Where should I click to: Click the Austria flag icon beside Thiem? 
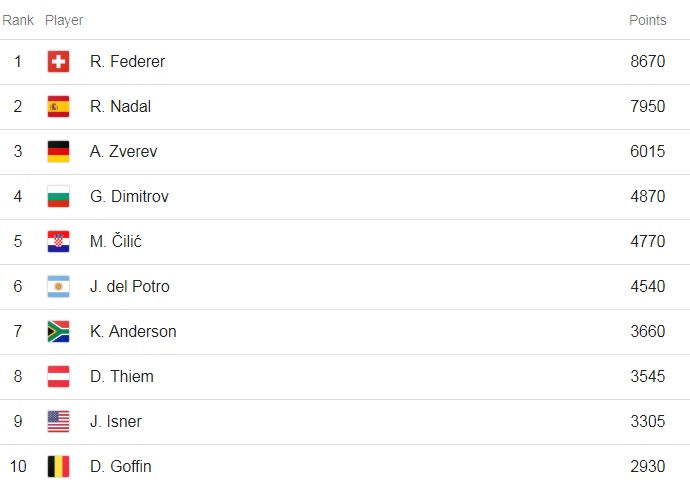click(x=59, y=376)
